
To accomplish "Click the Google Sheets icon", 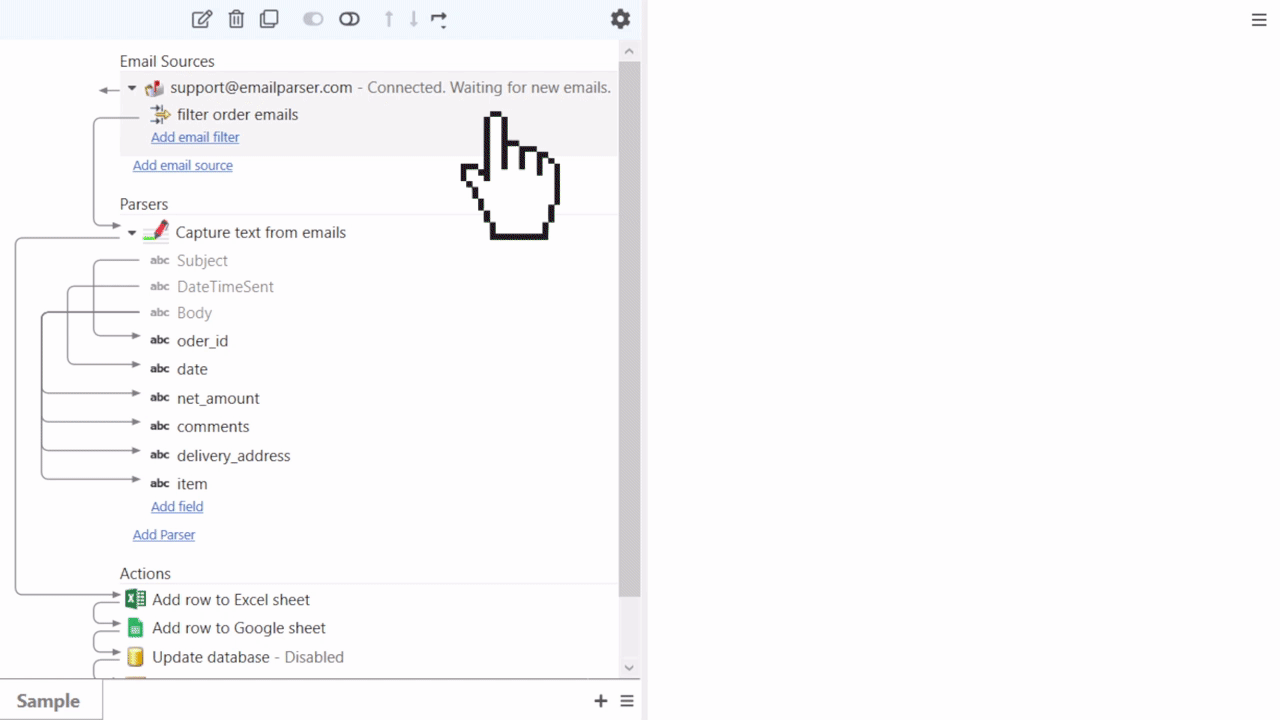I will 135,628.
